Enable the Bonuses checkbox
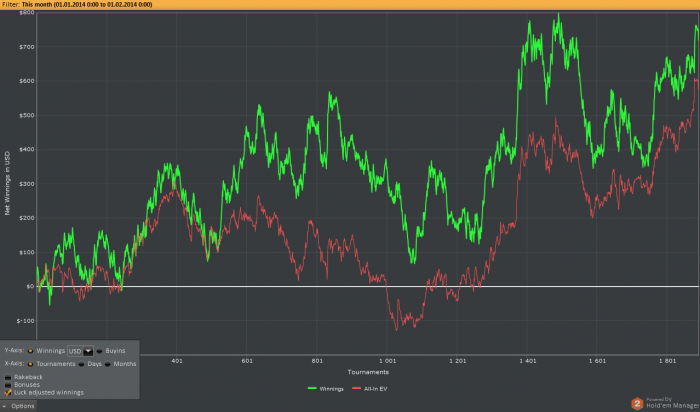This screenshot has height=412, width=700. 8,385
